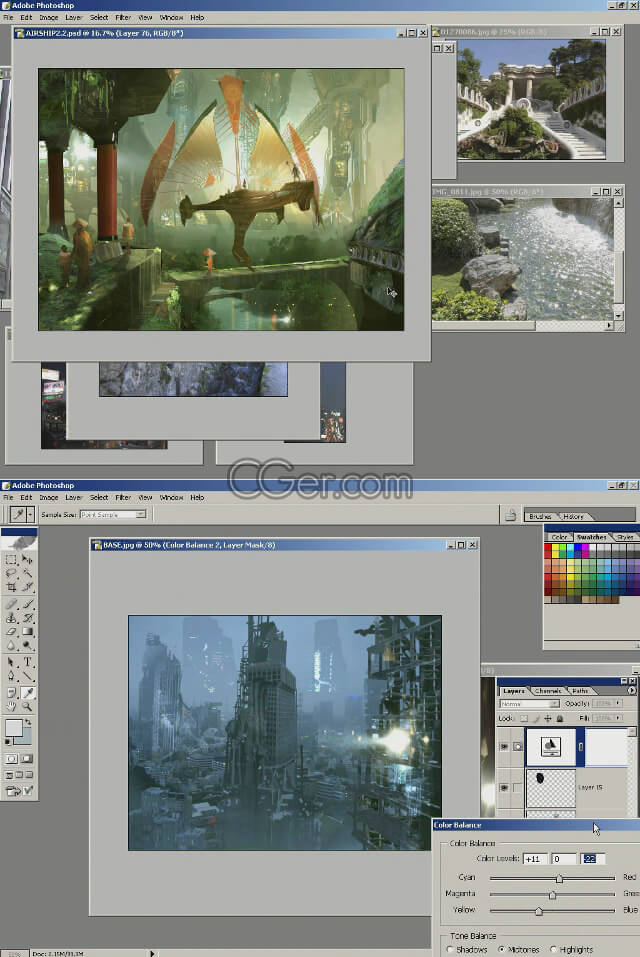Click the Magenta-Green slider handle
640x957 pixels.
tap(552, 895)
